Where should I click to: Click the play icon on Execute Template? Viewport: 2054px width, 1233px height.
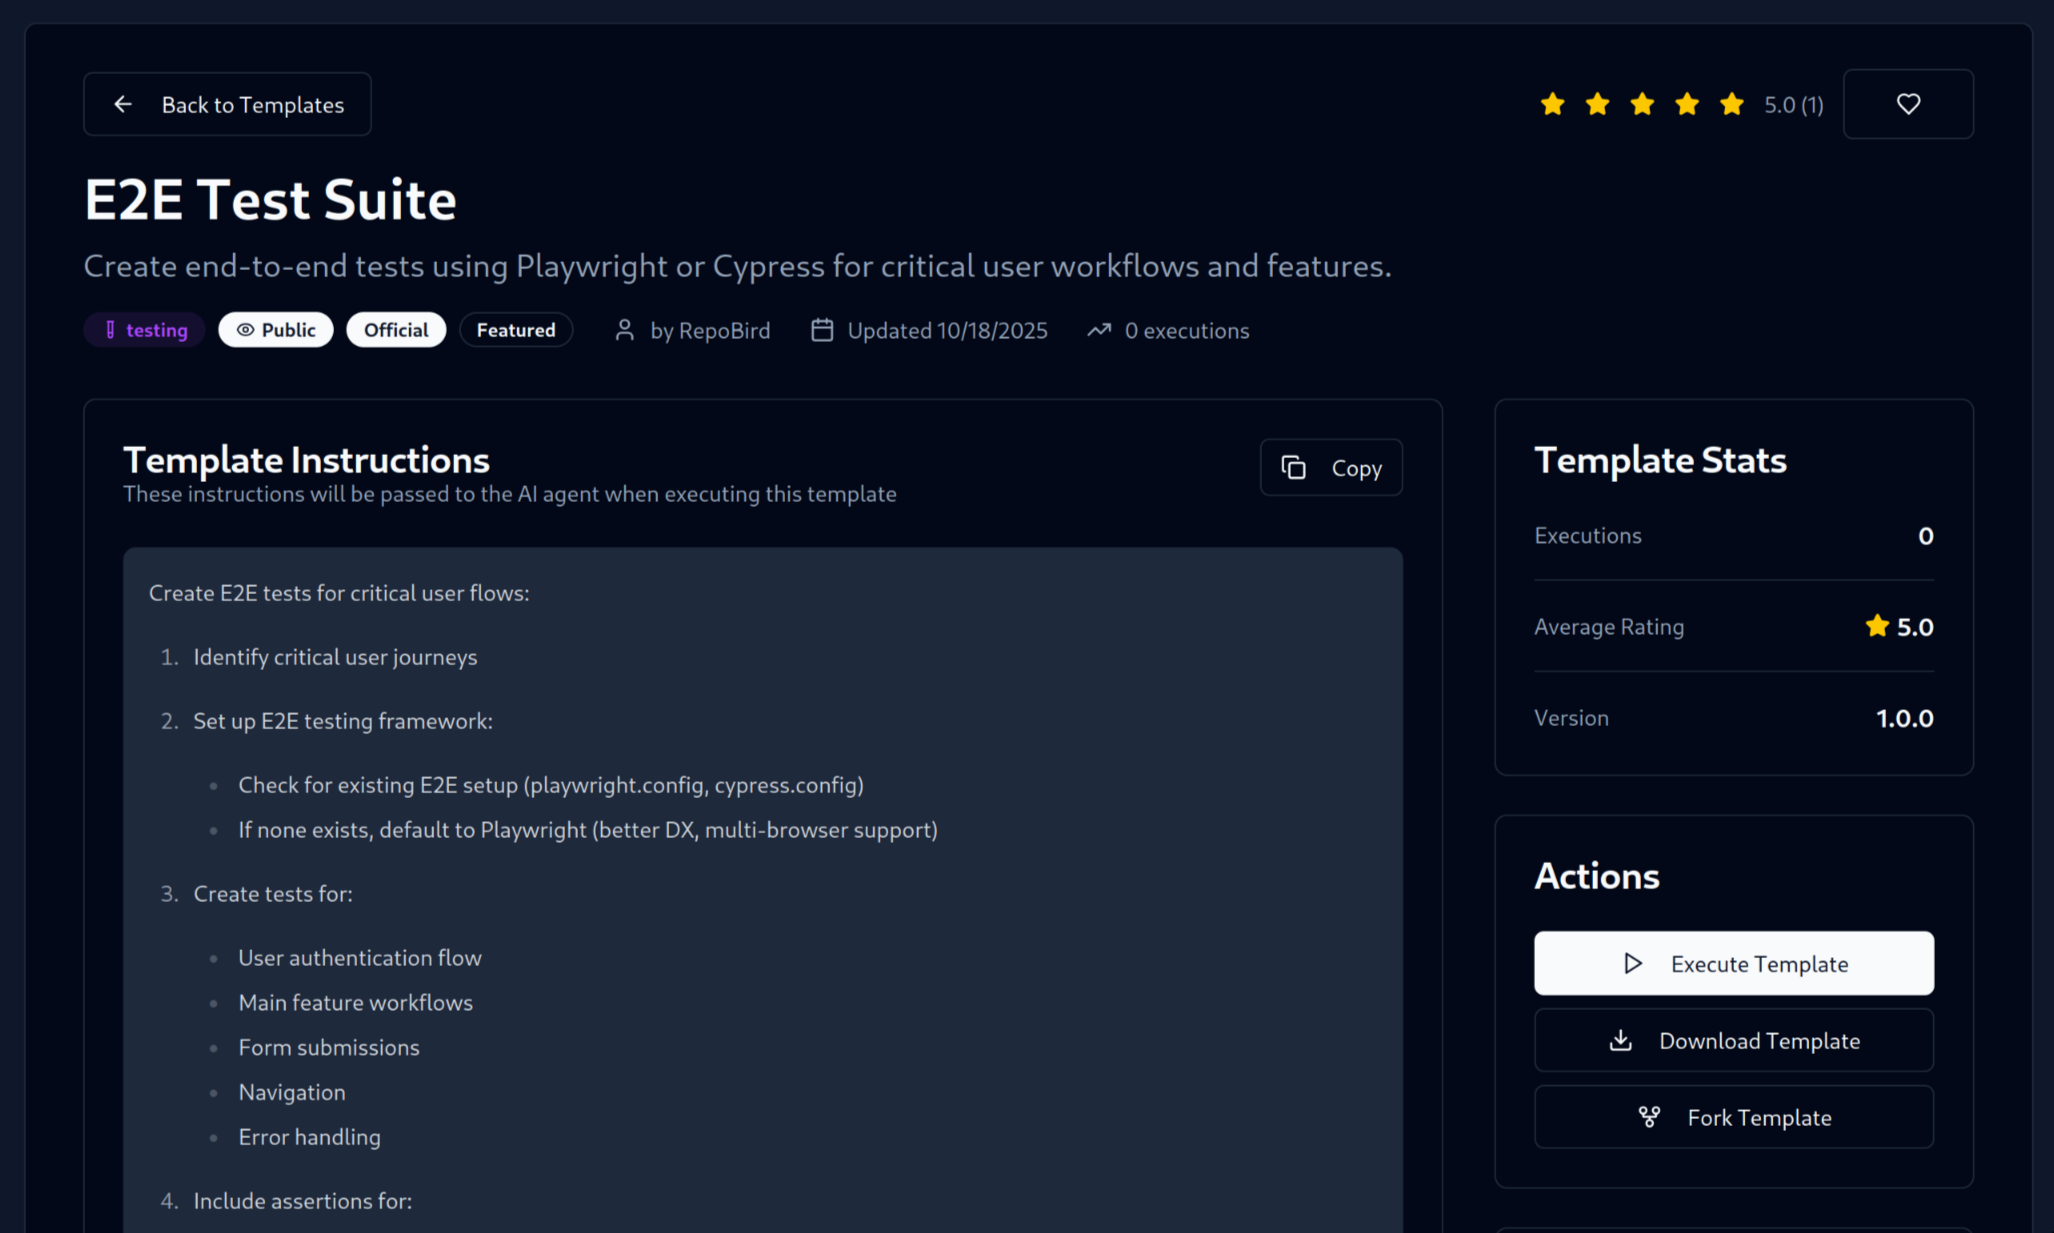click(1633, 964)
